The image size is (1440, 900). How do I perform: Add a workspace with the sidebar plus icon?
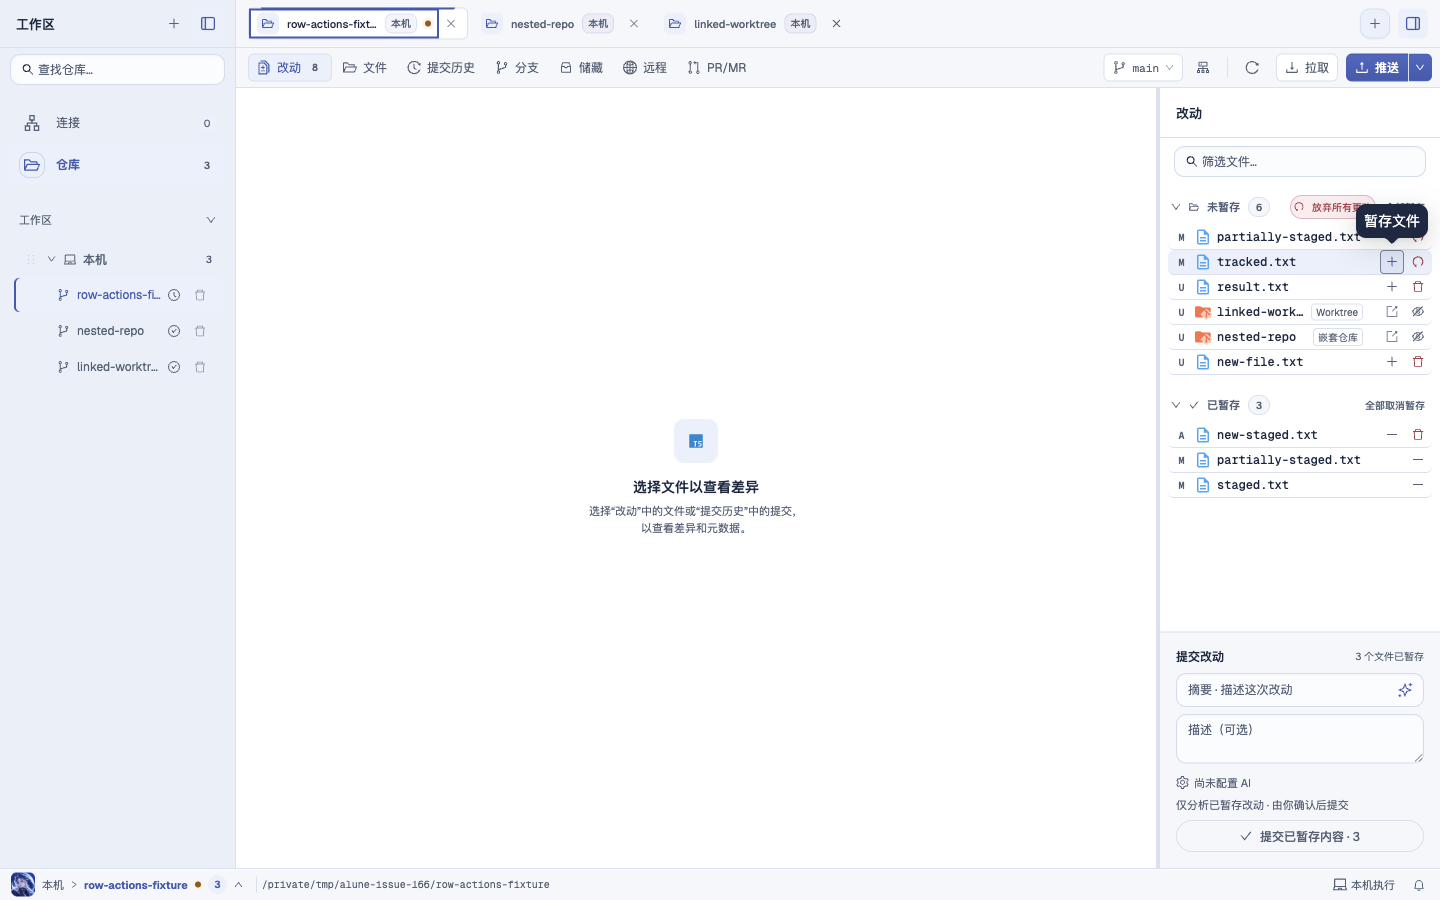click(174, 24)
